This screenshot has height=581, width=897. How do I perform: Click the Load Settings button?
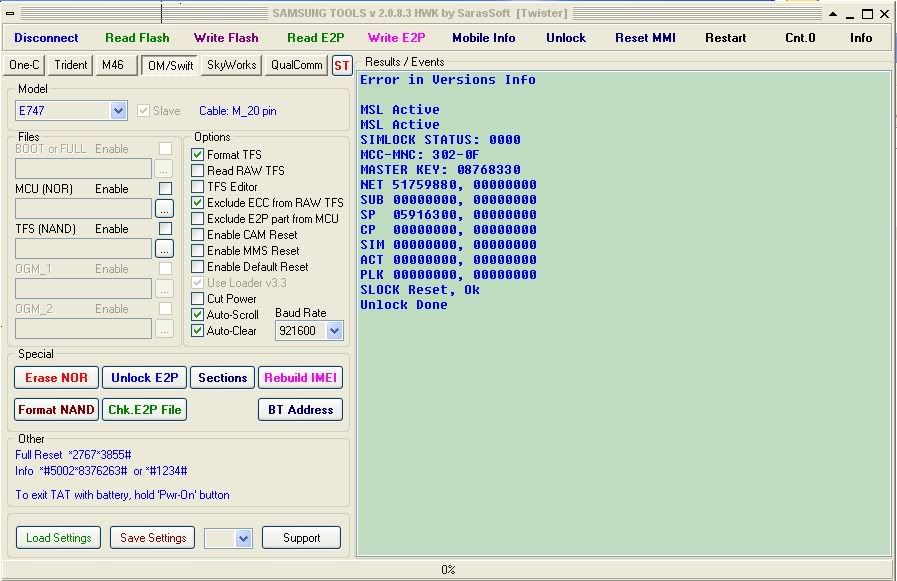click(x=58, y=538)
